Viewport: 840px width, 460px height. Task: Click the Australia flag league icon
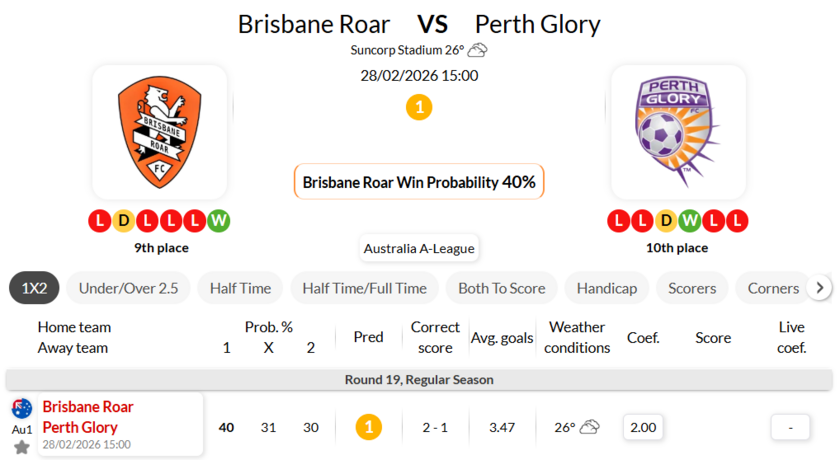(x=22, y=408)
